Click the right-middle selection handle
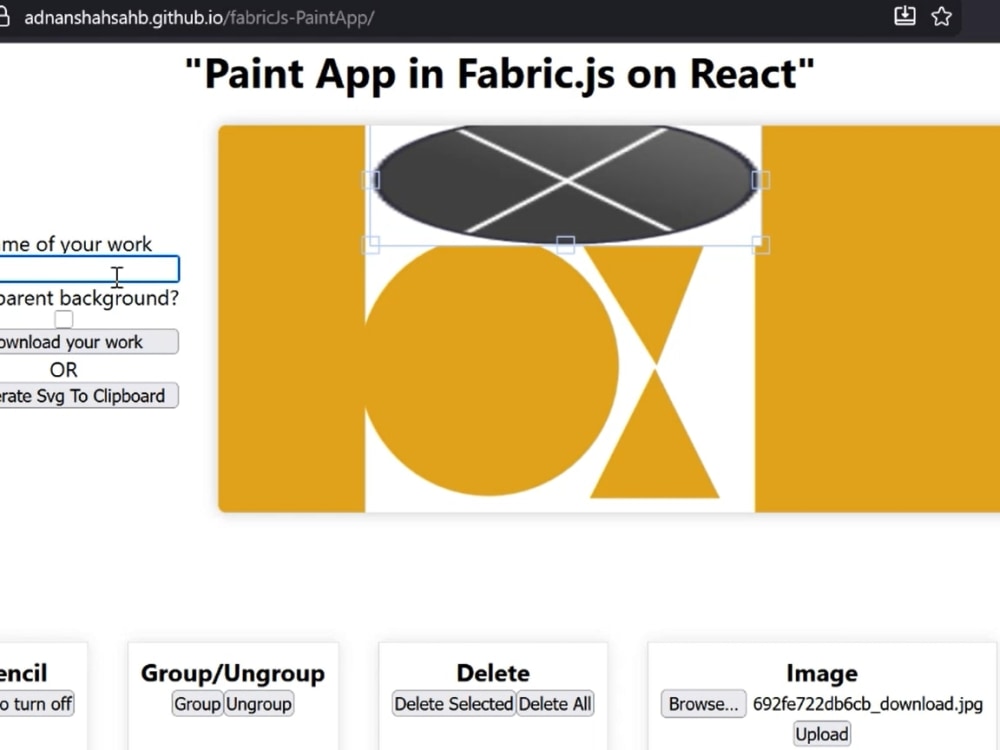Screen dimensions: 1000x750 [760, 180]
